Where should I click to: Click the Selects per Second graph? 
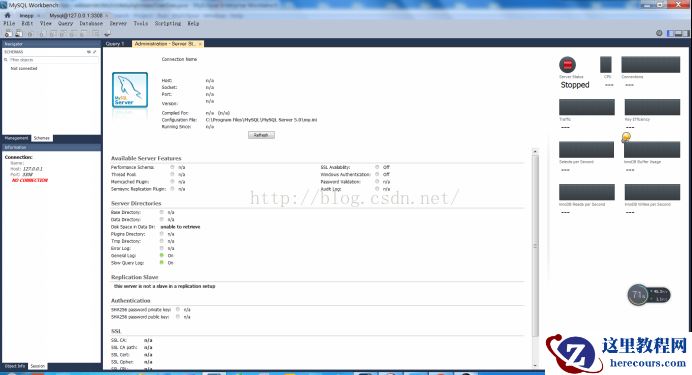pyautogui.click(x=587, y=150)
